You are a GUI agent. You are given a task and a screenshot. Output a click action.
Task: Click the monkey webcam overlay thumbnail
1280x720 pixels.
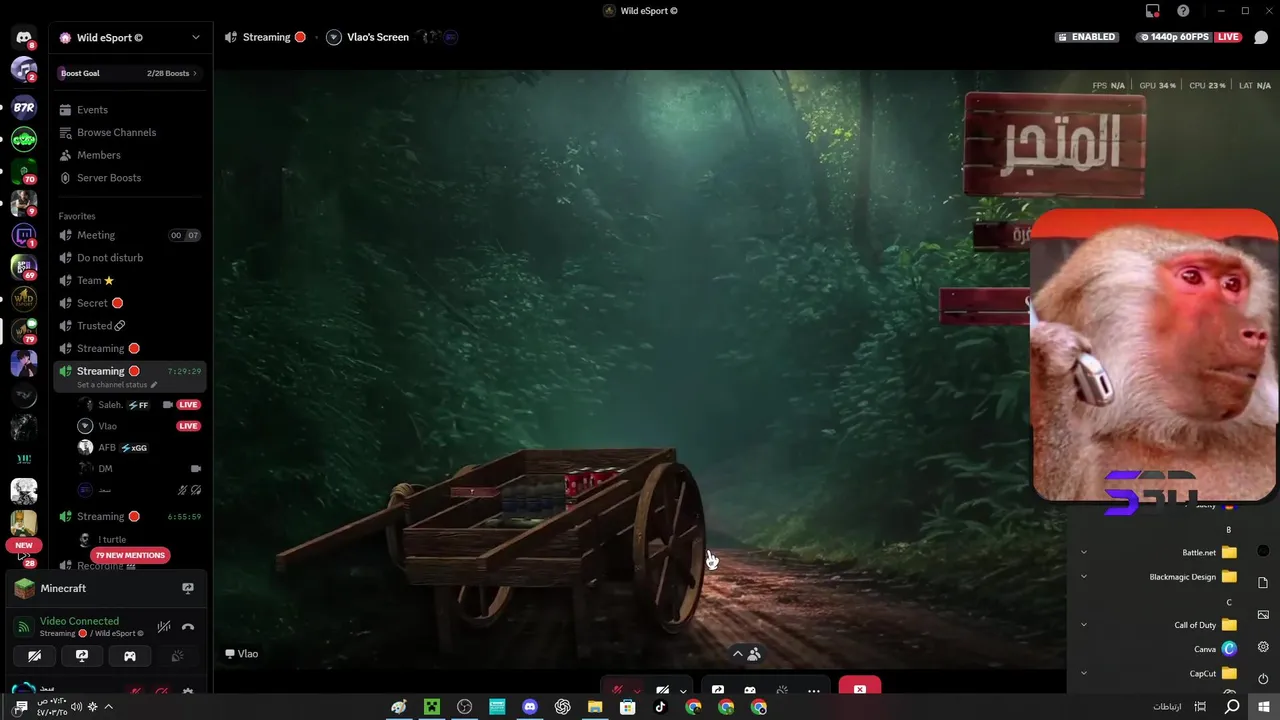[x=1154, y=354]
